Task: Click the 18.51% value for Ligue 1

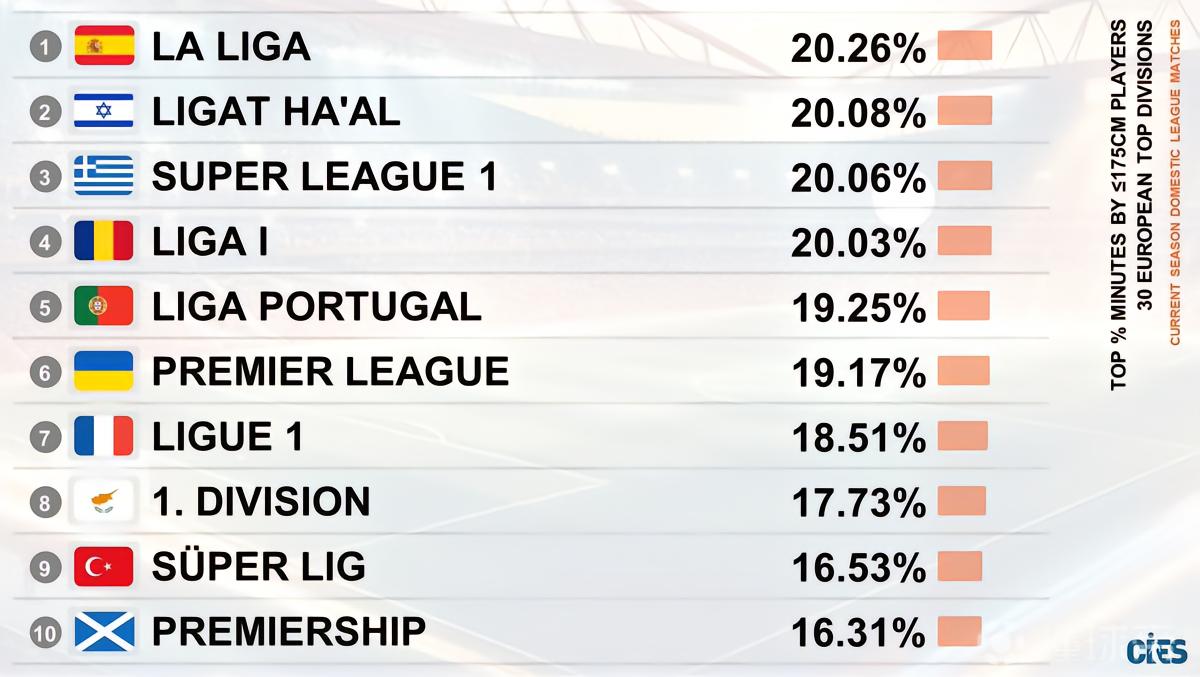Action: [858, 439]
